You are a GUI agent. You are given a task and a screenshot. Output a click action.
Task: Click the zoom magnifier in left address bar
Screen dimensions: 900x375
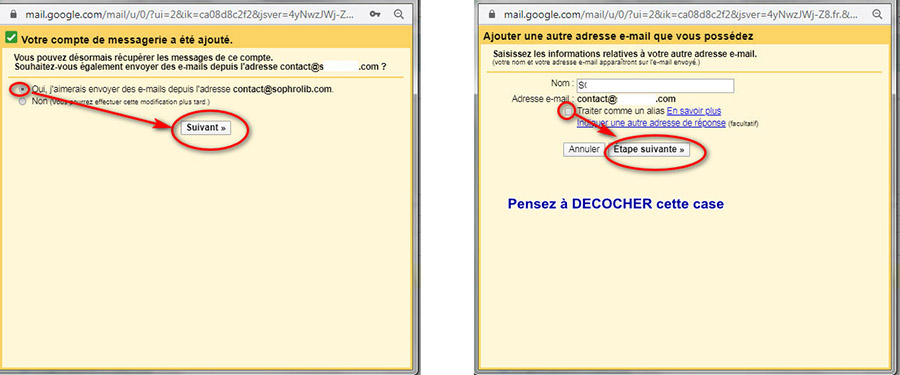click(x=399, y=14)
